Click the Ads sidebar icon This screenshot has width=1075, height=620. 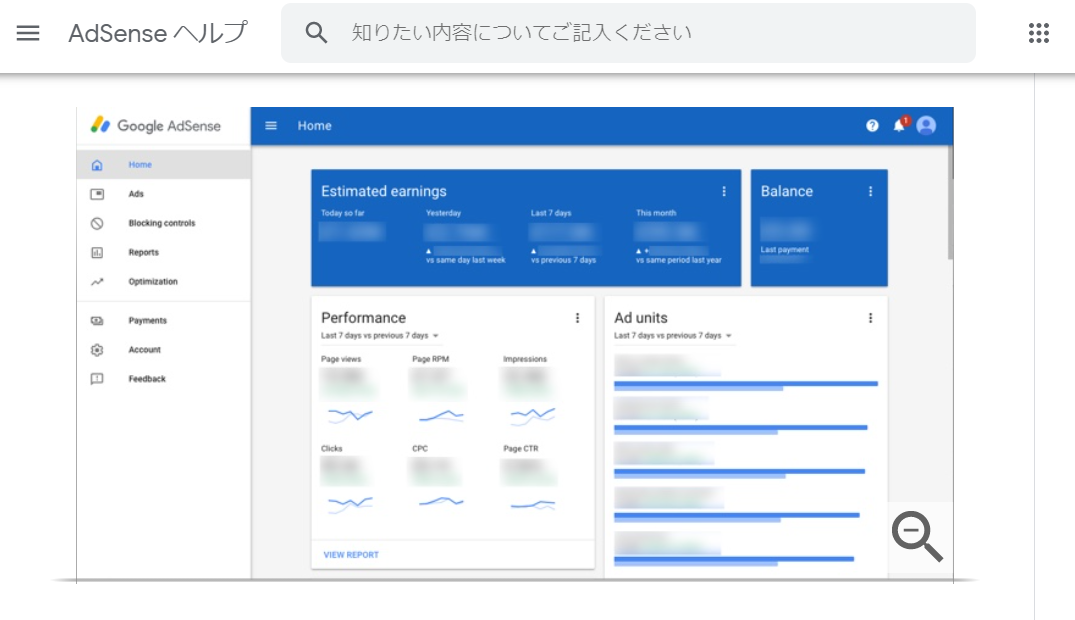pos(97,194)
